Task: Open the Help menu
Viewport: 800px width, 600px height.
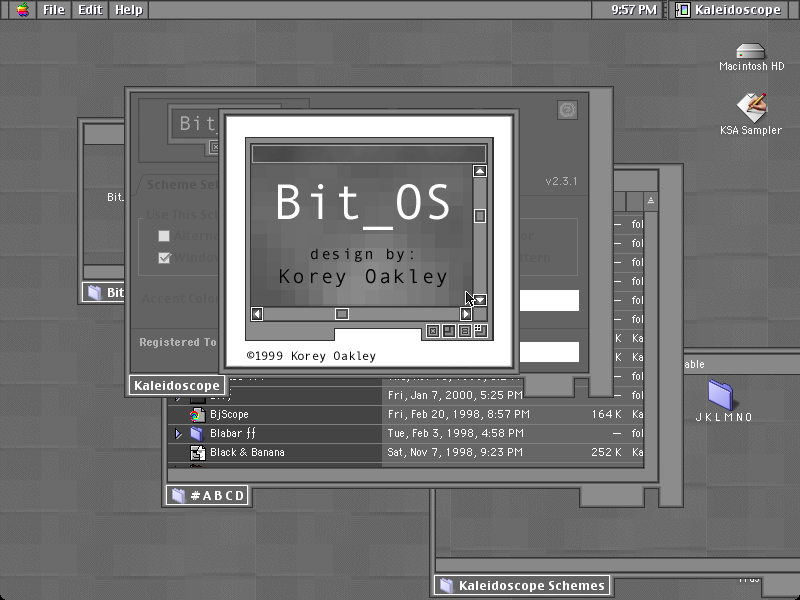Action: [x=129, y=10]
